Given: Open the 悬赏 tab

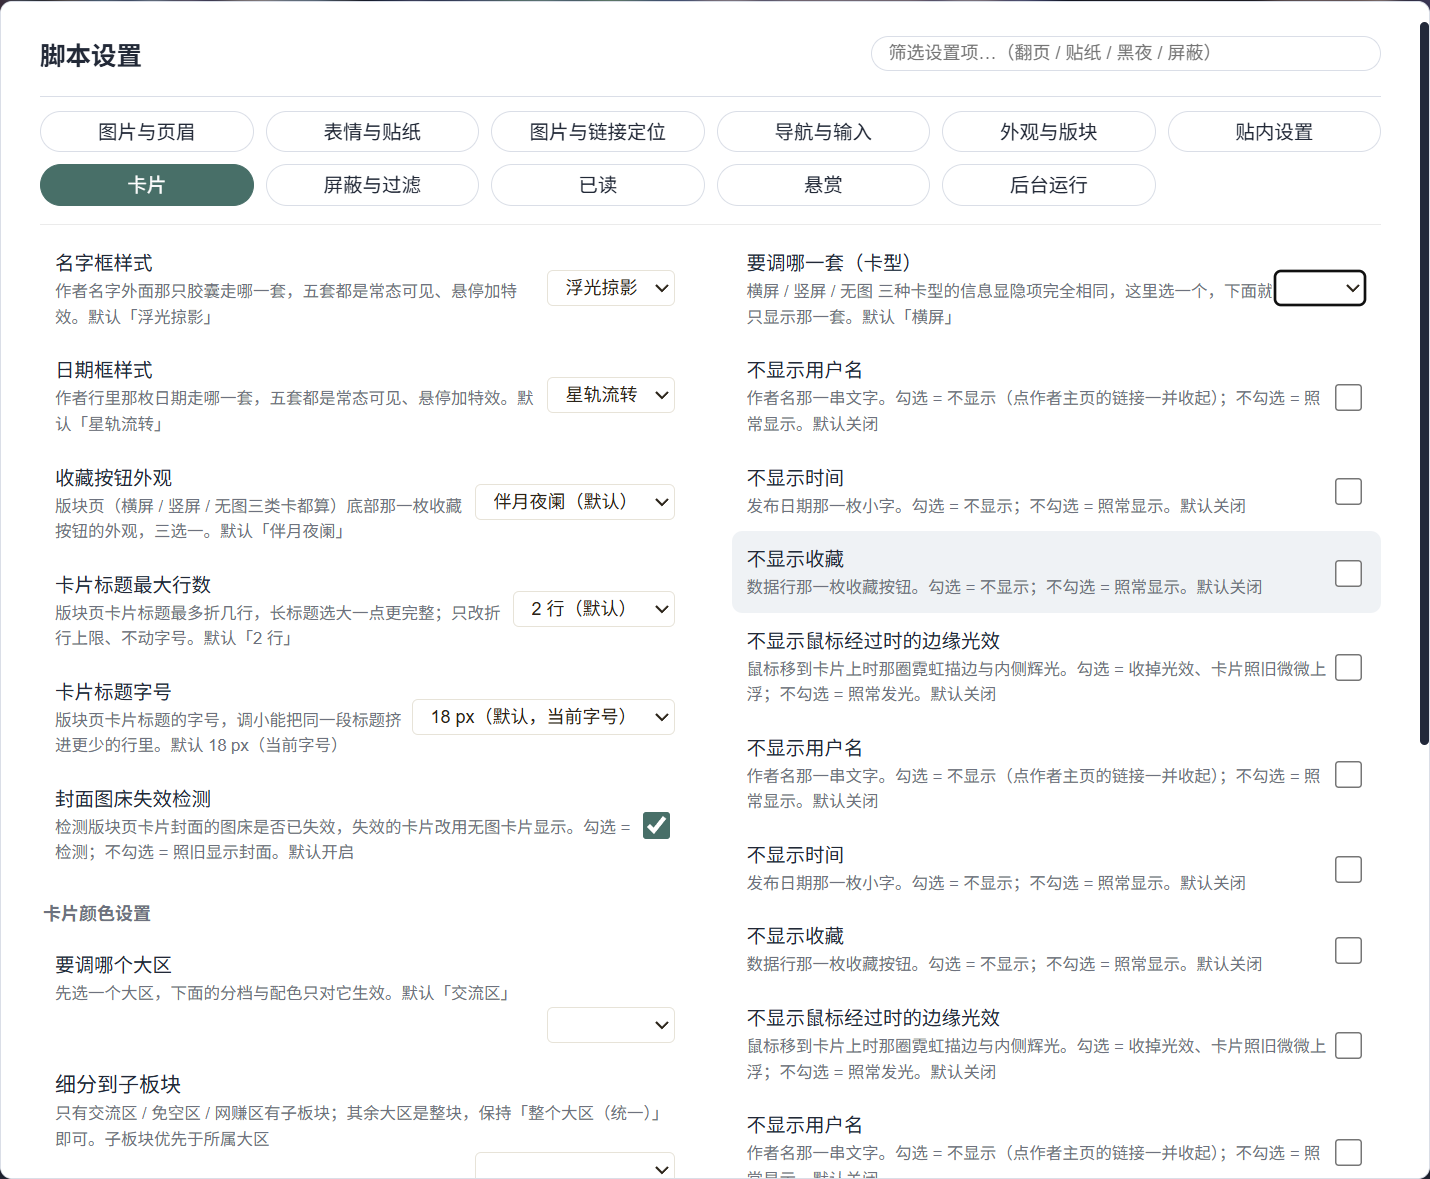Looking at the screenshot, I should [x=823, y=185].
